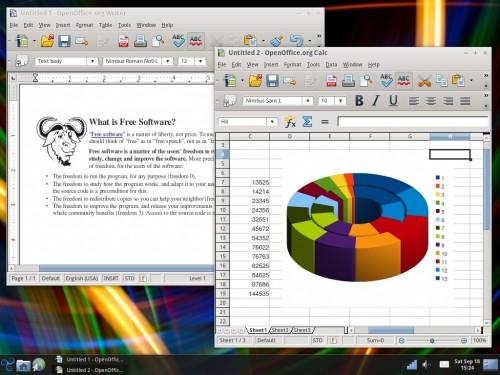Click Save icon in Writer toolbar
Image resolution: width=500 pixels, height=375 pixels.
pyautogui.click(x=64, y=41)
